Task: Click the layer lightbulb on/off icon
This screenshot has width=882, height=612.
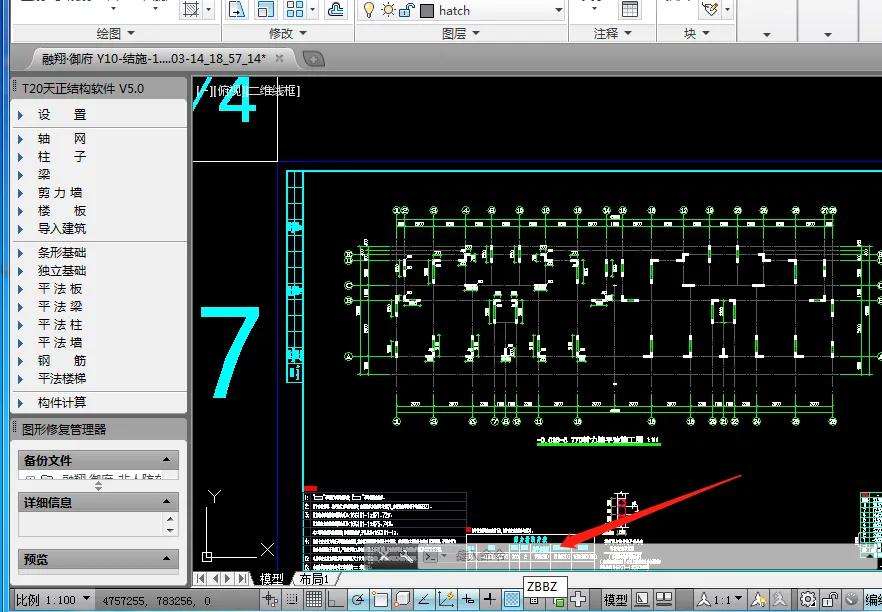Action: coord(368,10)
